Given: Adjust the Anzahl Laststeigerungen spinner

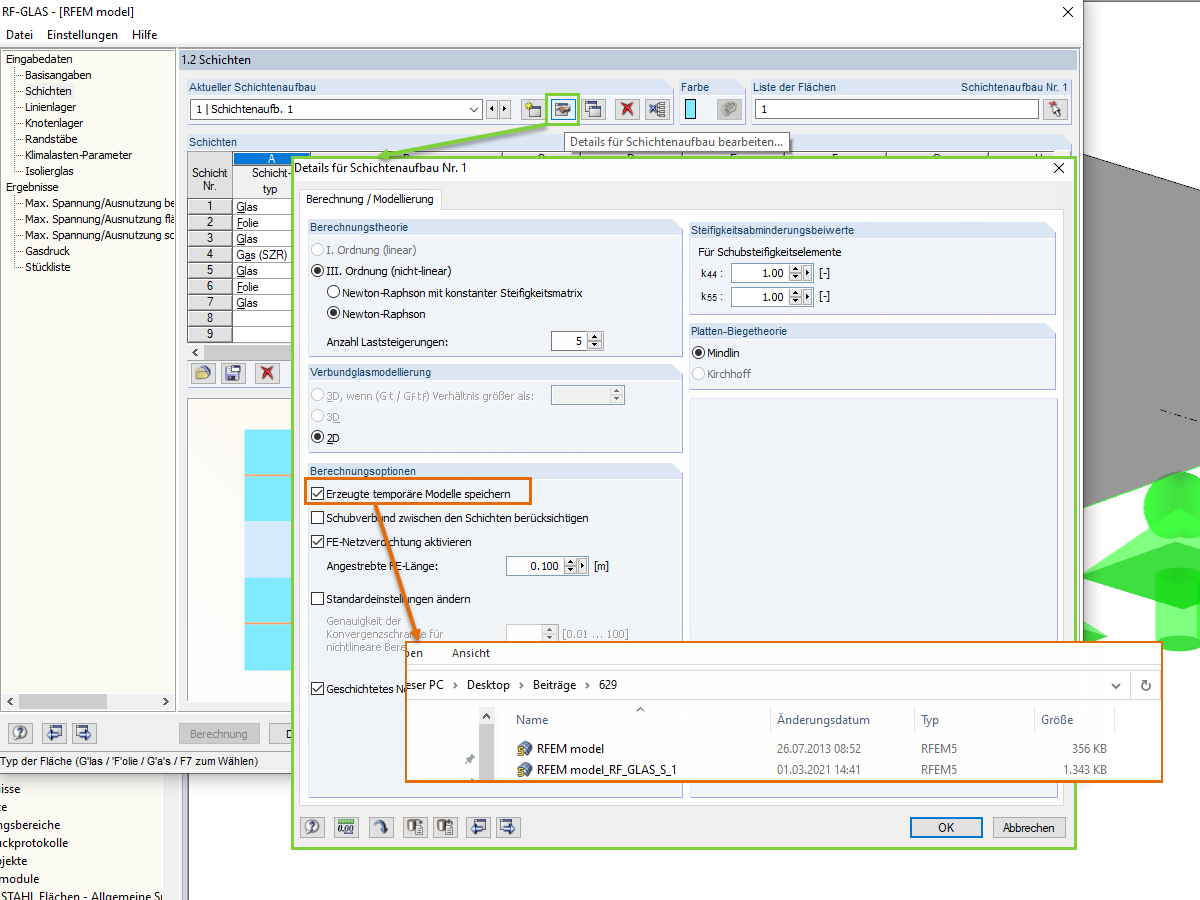Looking at the screenshot, I should pos(596,341).
